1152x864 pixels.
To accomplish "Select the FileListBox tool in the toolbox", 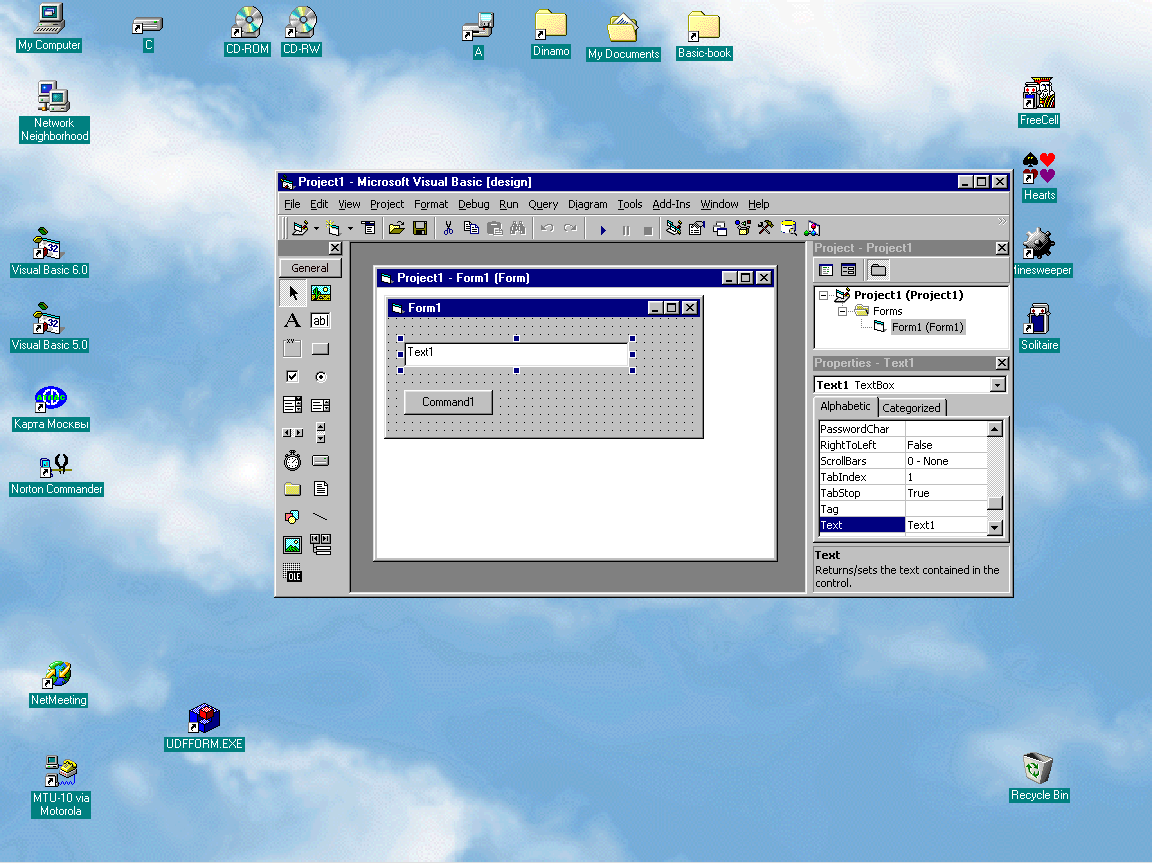I will click(x=320, y=489).
